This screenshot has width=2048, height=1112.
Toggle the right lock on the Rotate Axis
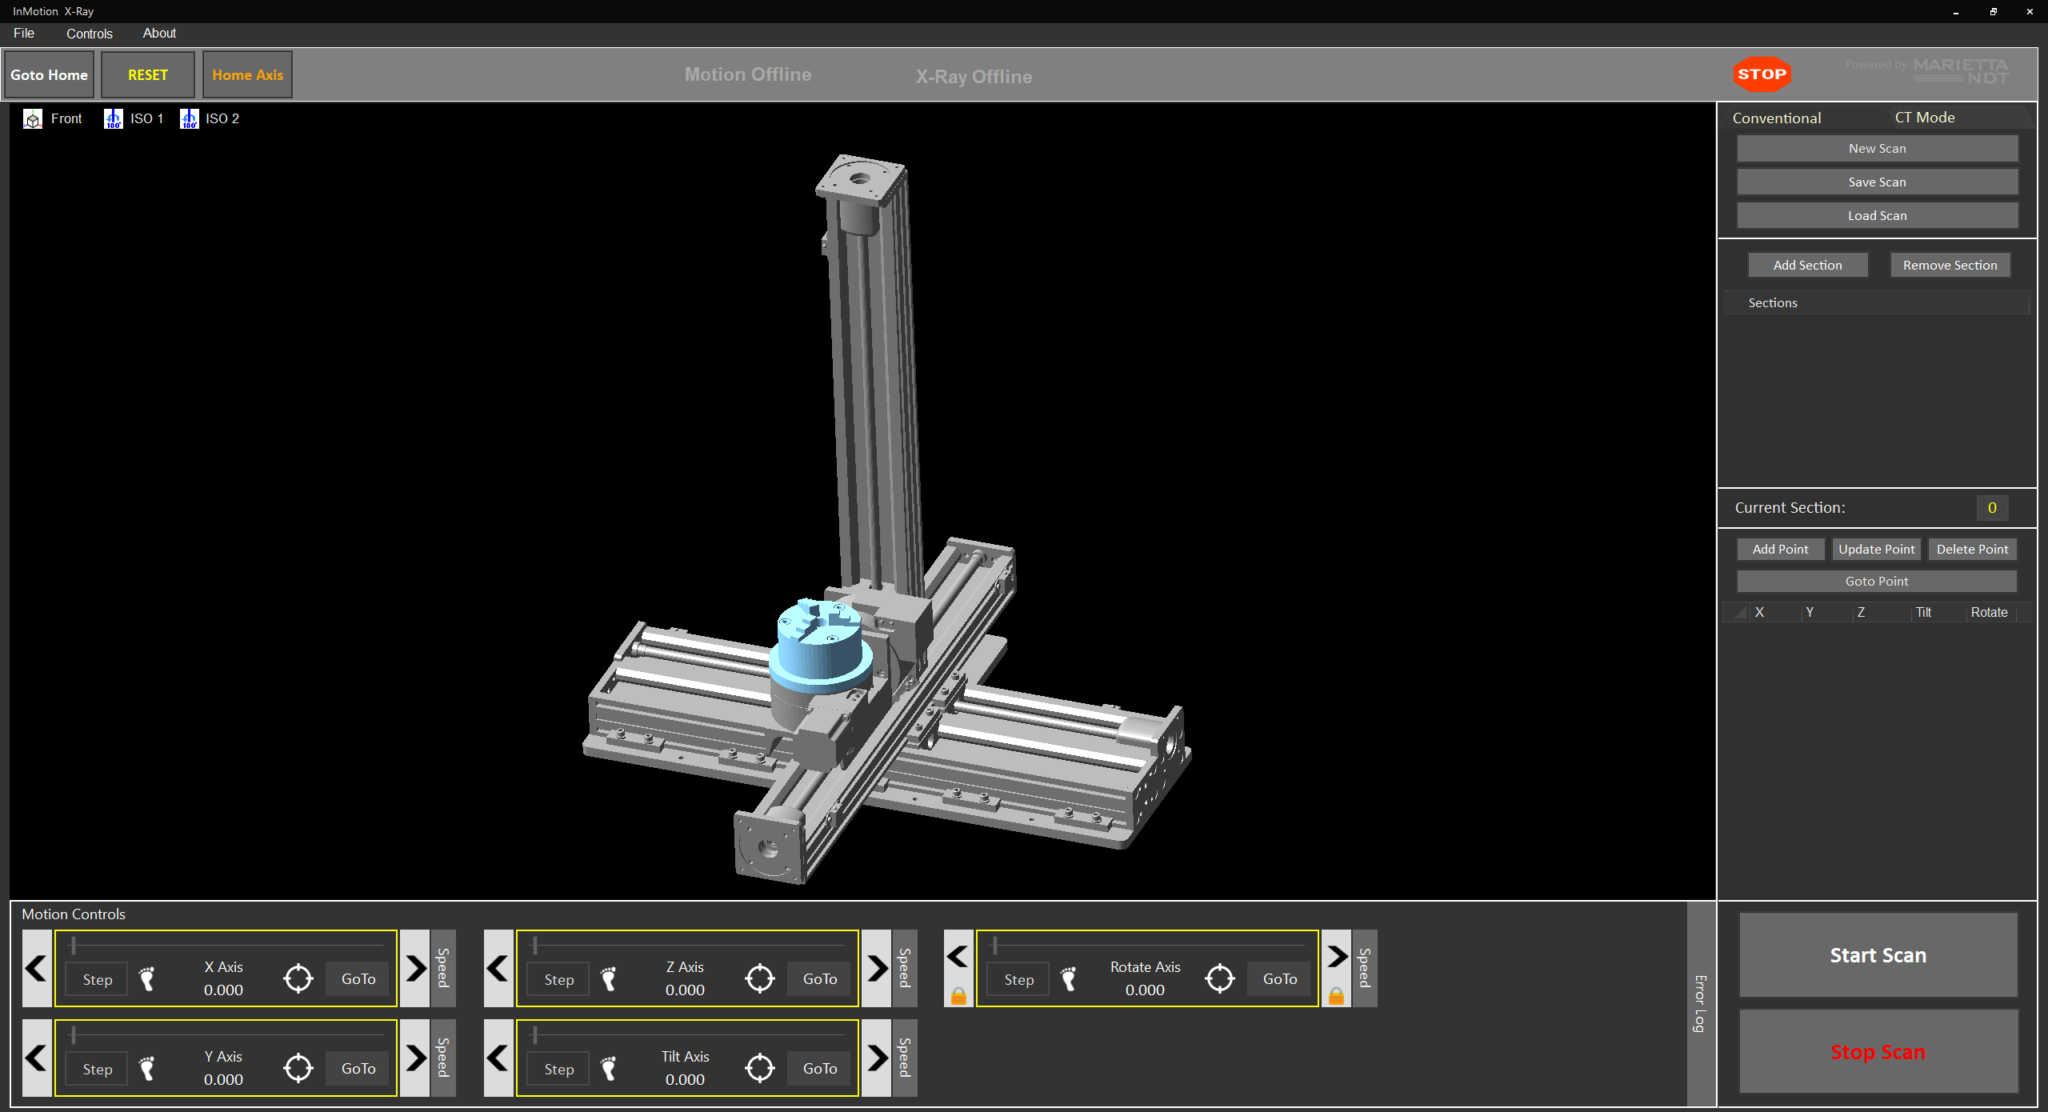[x=1336, y=996]
